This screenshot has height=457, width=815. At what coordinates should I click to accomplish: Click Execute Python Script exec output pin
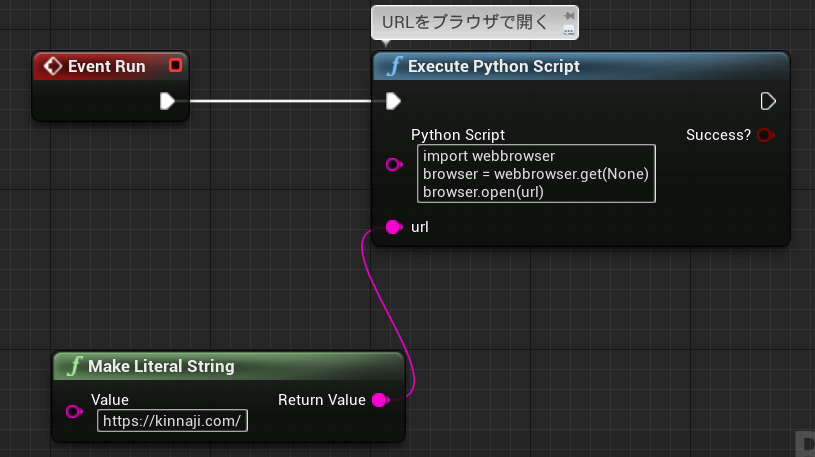[x=768, y=101]
